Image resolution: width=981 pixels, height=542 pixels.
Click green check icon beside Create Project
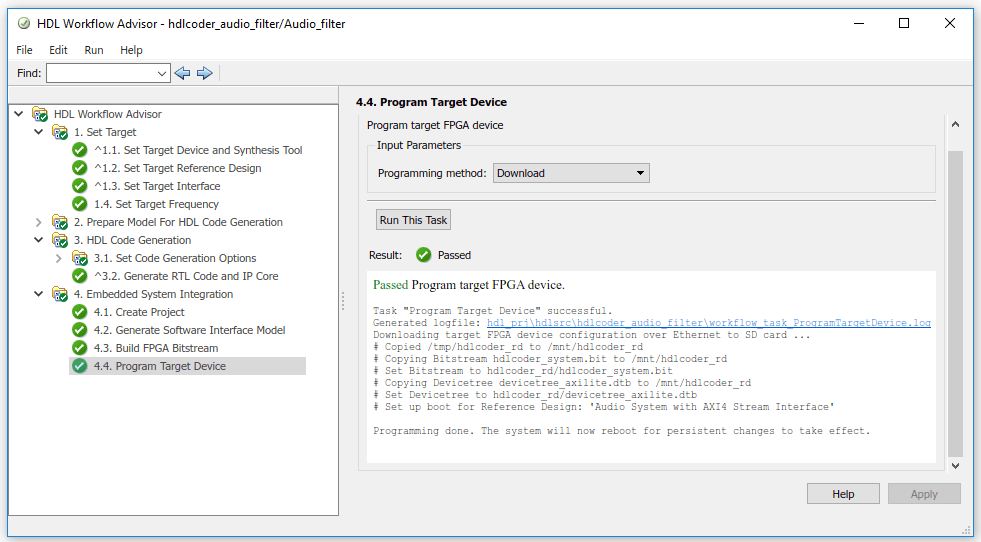(x=79, y=312)
